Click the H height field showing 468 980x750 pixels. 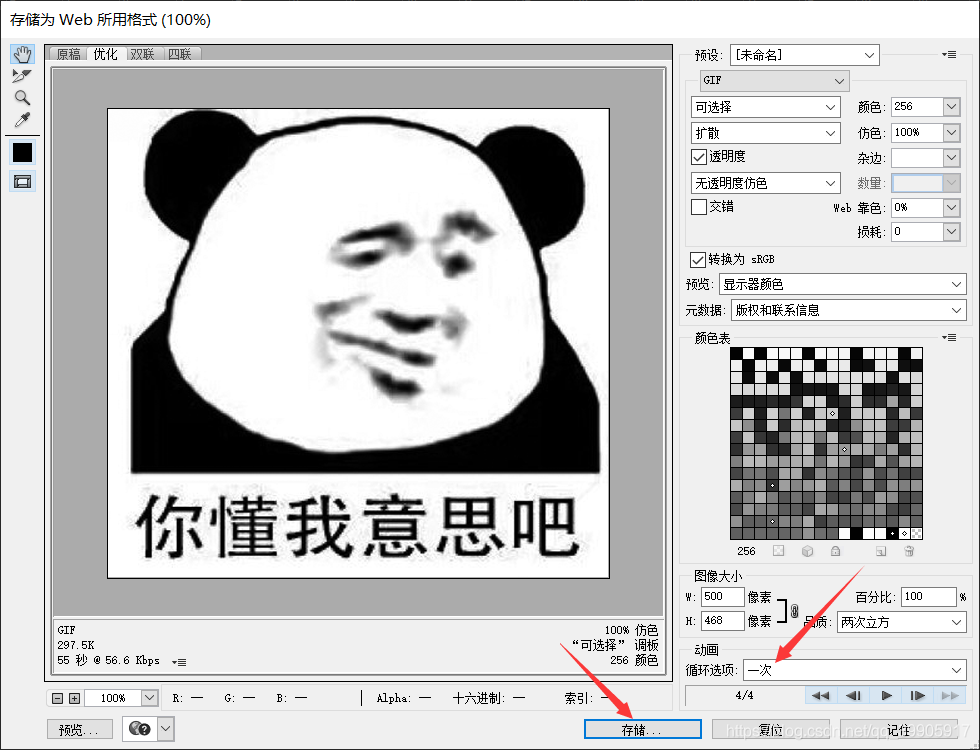pyautogui.click(x=723, y=621)
